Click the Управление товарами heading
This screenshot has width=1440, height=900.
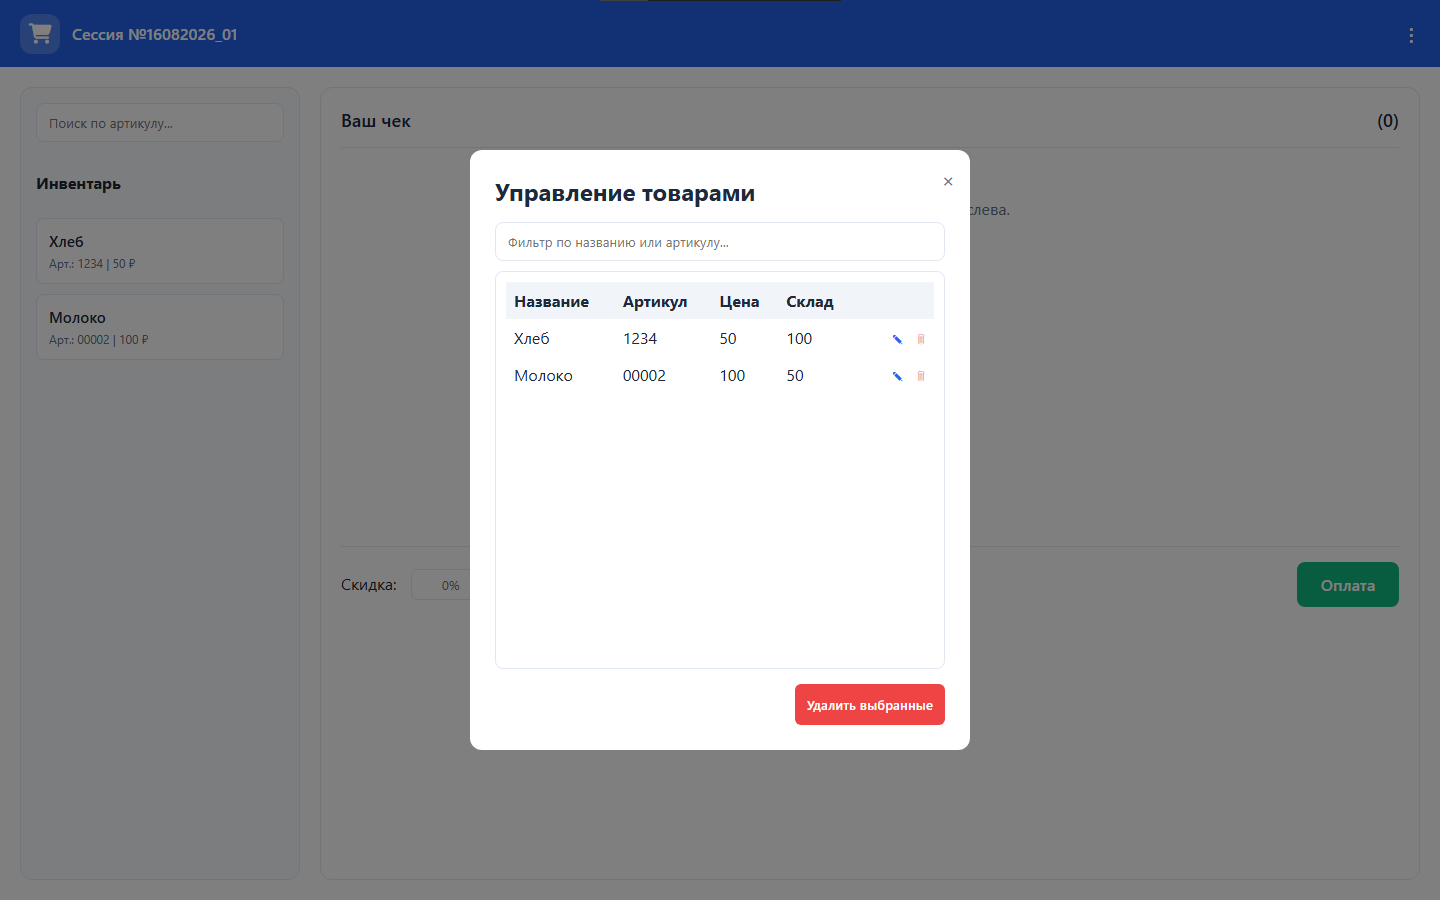625,193
